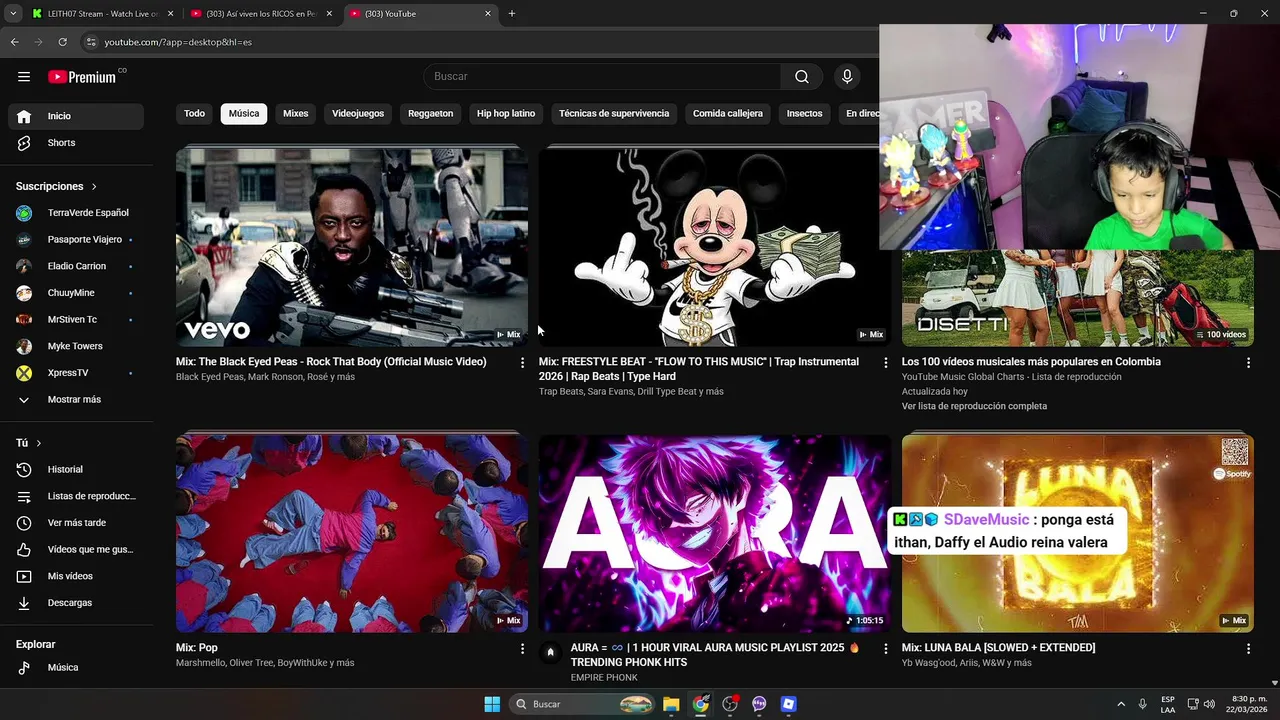Open Myke Towers subscription channel
1280x720 pixels.
tap(76, 346)
